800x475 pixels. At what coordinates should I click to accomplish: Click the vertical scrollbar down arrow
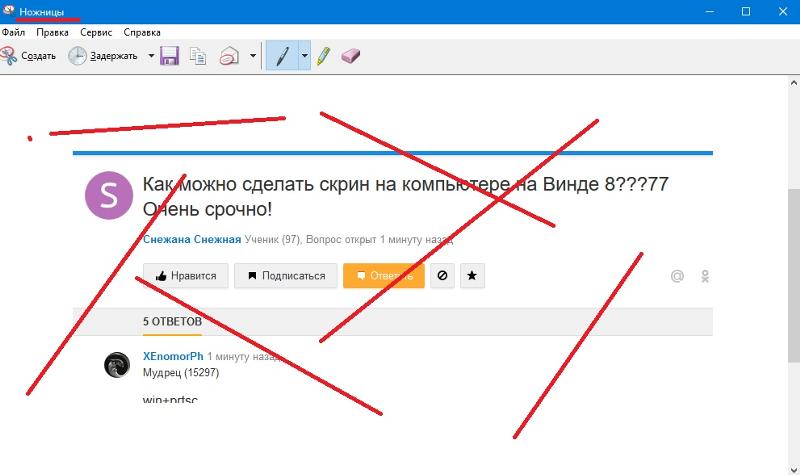(793, 469)
